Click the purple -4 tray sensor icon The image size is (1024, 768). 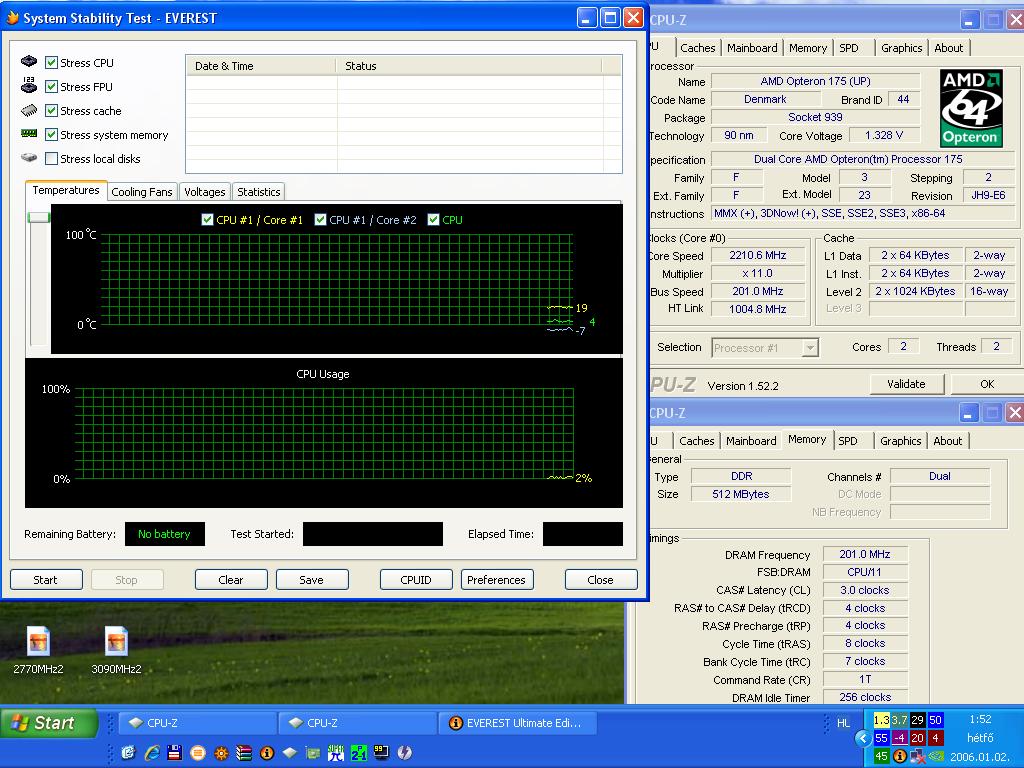click(x=899, y=738)
